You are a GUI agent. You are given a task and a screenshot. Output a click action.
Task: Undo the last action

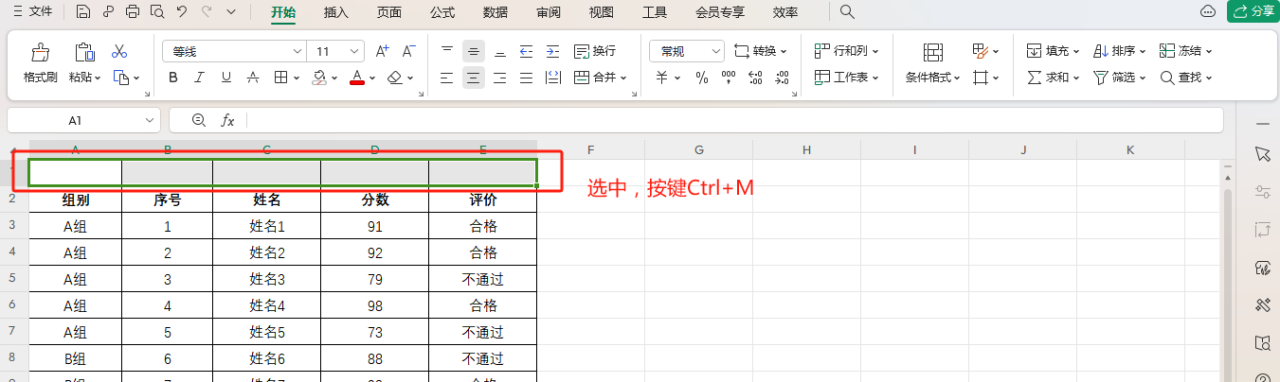pos(181,12)
